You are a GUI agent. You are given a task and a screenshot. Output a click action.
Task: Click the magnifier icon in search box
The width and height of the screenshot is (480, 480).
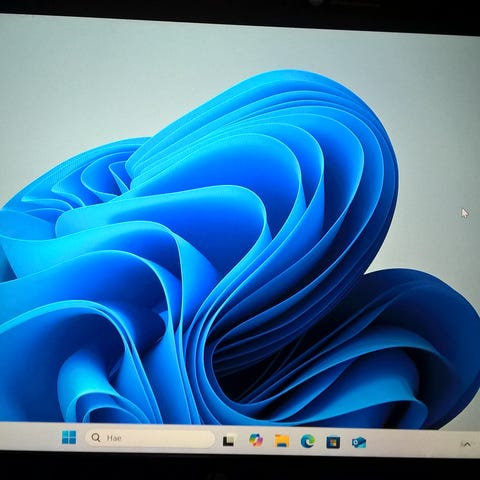pos(96,437)
